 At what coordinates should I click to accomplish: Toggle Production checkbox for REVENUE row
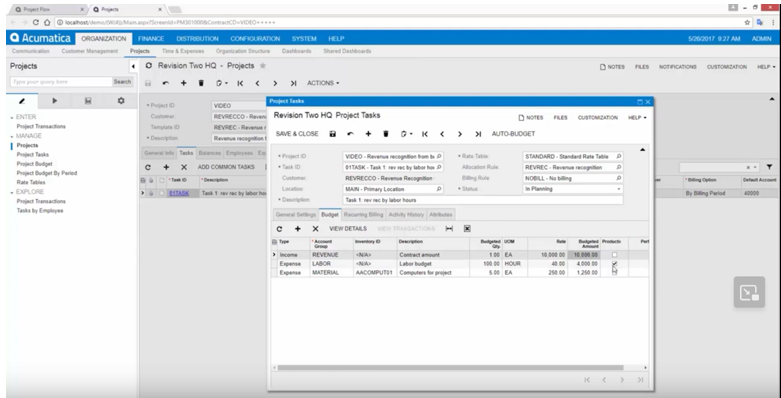tap(614, 255)
